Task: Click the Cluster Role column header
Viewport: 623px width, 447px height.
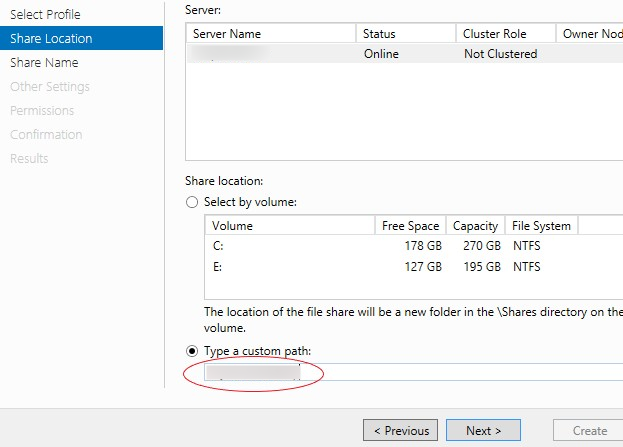Action: coord(504,34)
